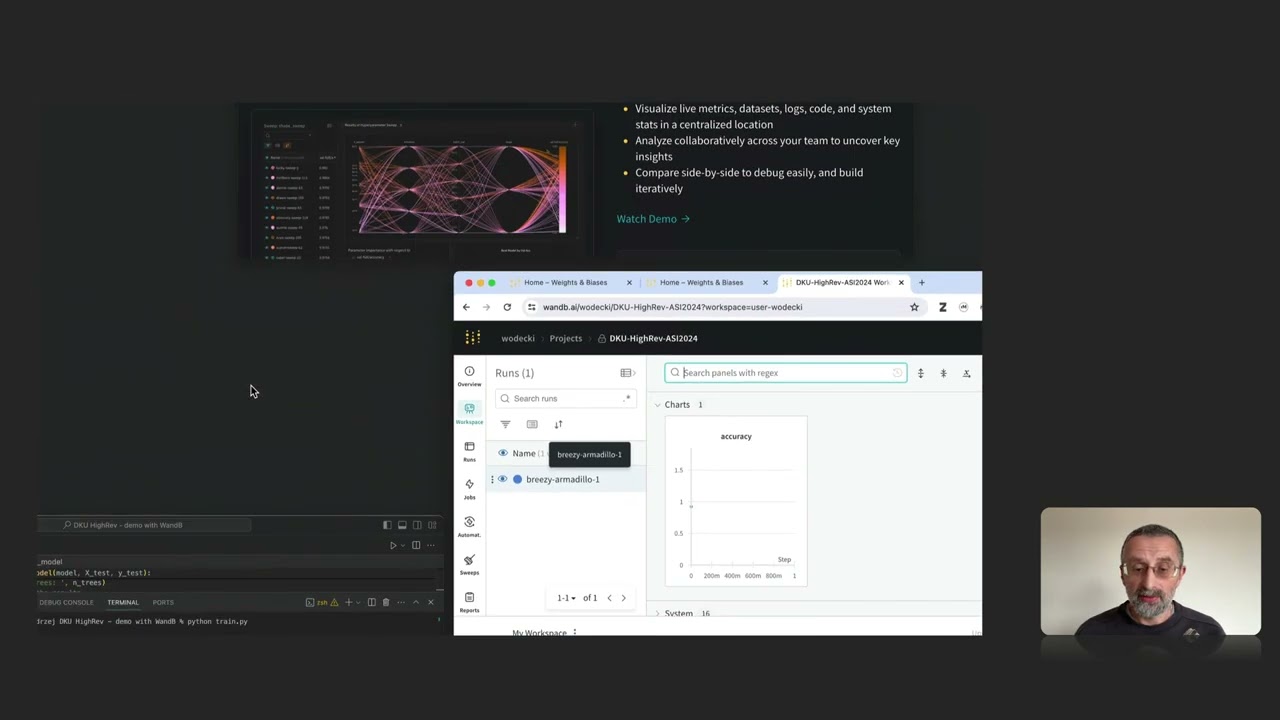Image resolution: width=1280 pixels, height=720 pixels.
Task: Toggle visibility of all runs via the Name eye
Action: pos(503,453)
